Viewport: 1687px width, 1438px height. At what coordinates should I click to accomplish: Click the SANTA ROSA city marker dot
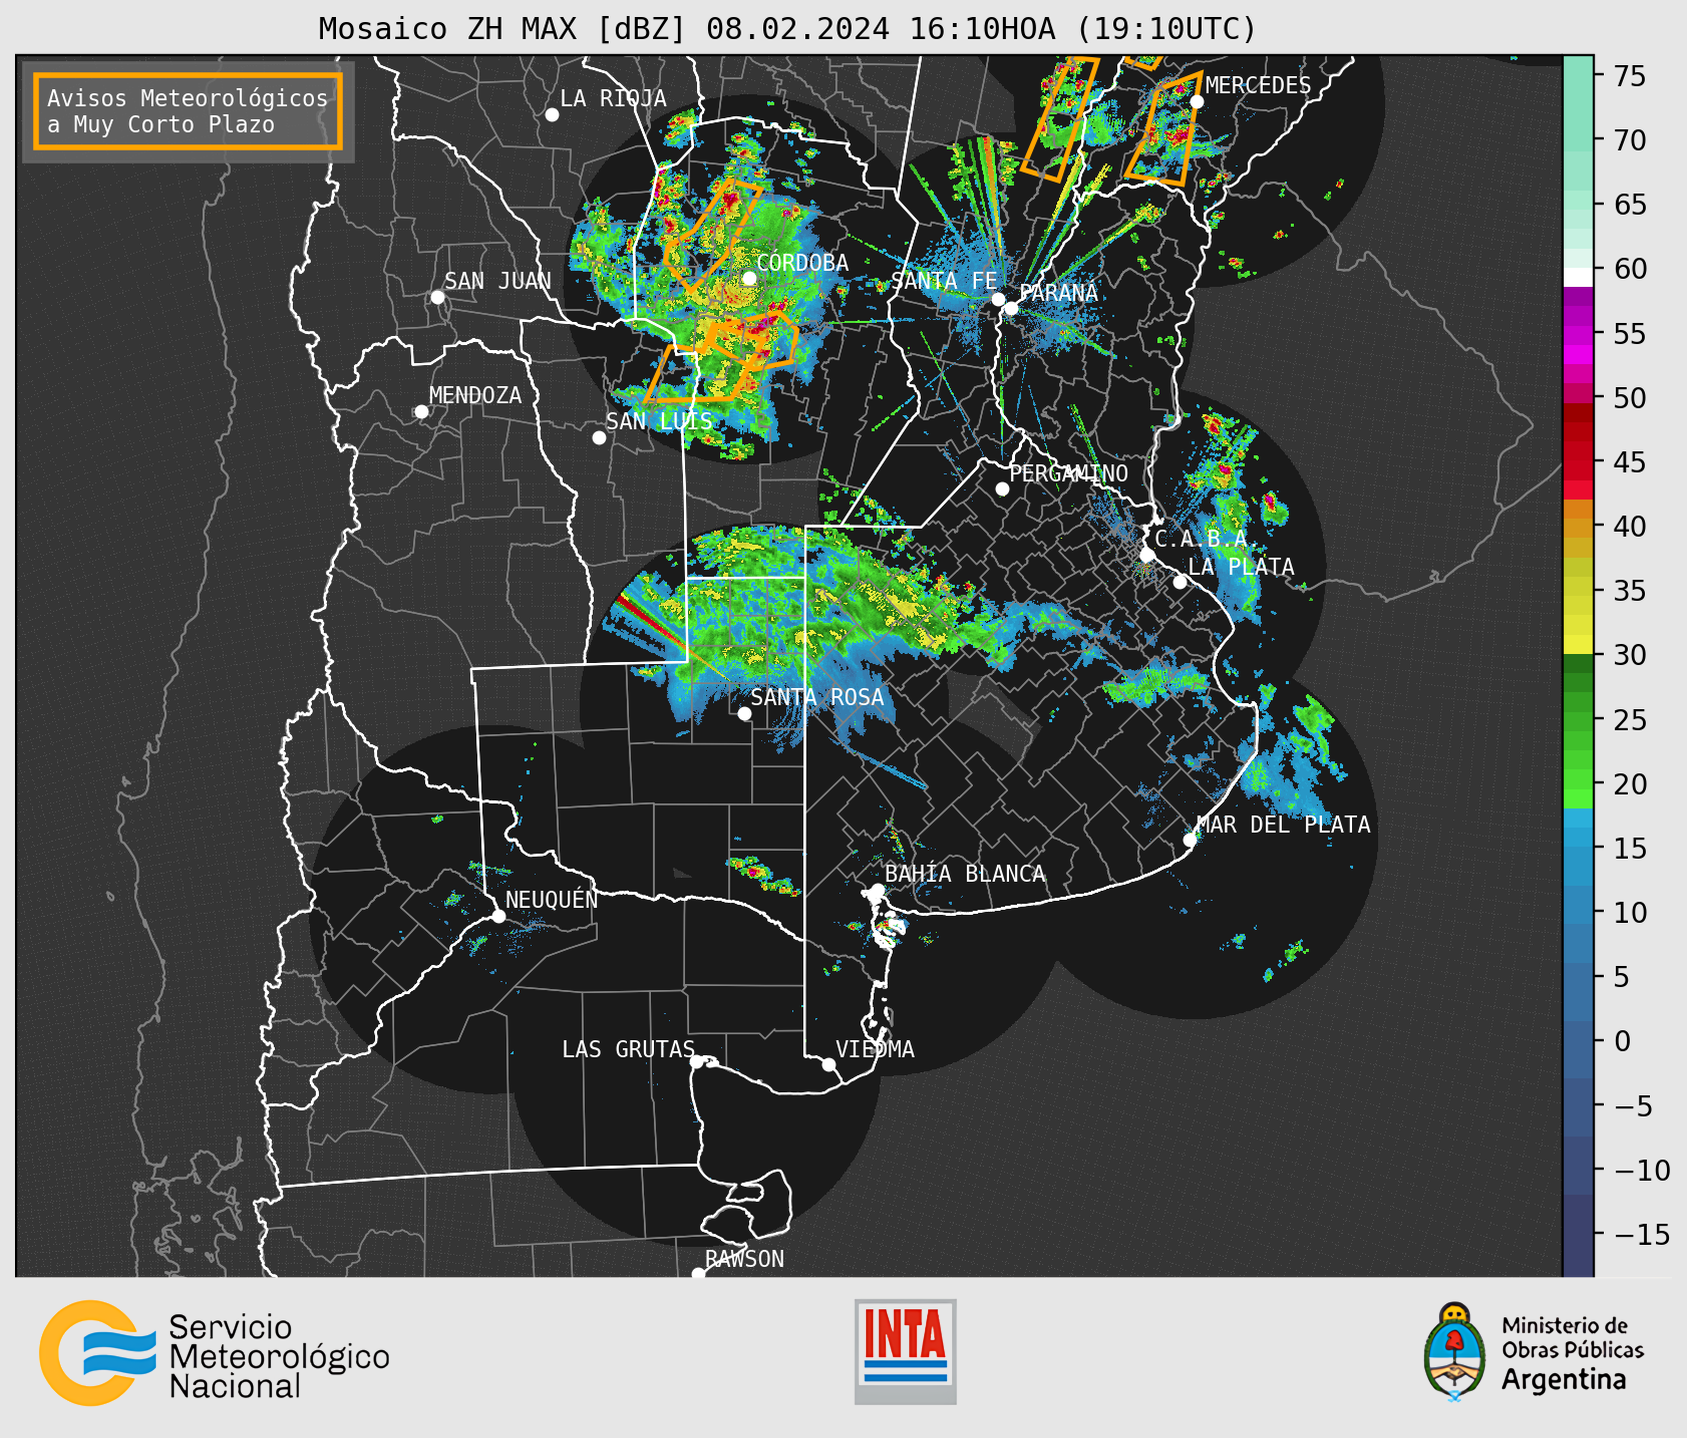coord(744,714)
